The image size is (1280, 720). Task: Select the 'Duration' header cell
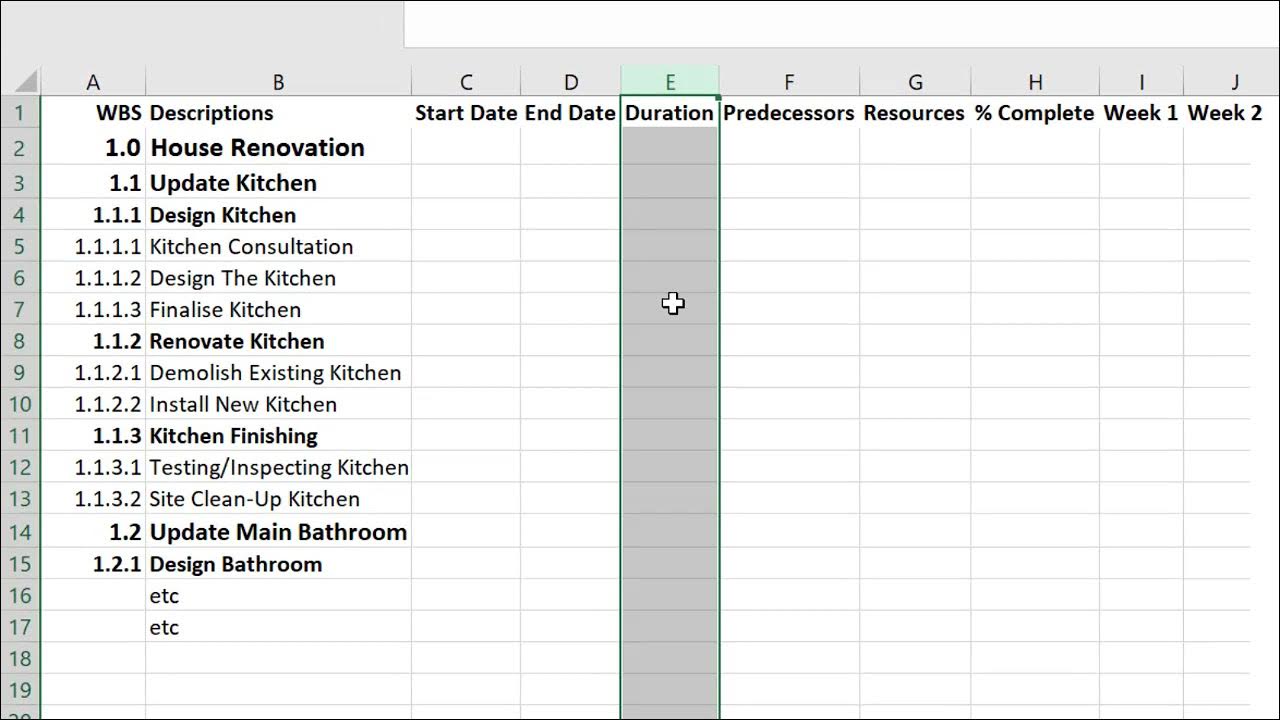point(669,113)
